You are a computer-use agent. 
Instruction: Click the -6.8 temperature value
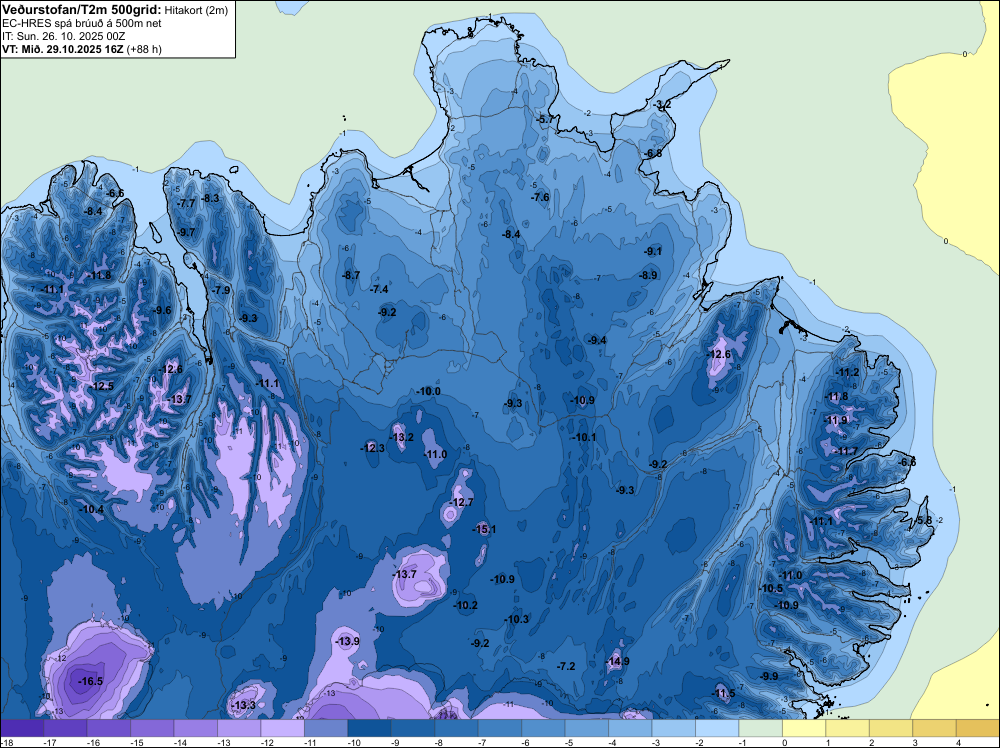click(x=654, y=154)
